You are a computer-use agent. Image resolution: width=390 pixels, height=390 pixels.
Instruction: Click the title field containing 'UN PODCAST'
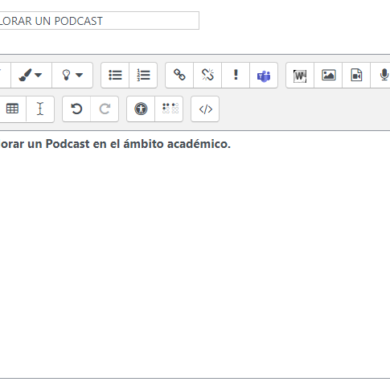pos(99,21)
